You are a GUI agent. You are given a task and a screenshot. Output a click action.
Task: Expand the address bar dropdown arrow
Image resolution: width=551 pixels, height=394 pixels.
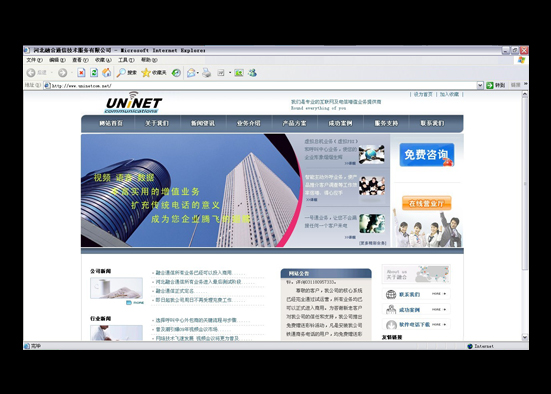tap(480, 85)
